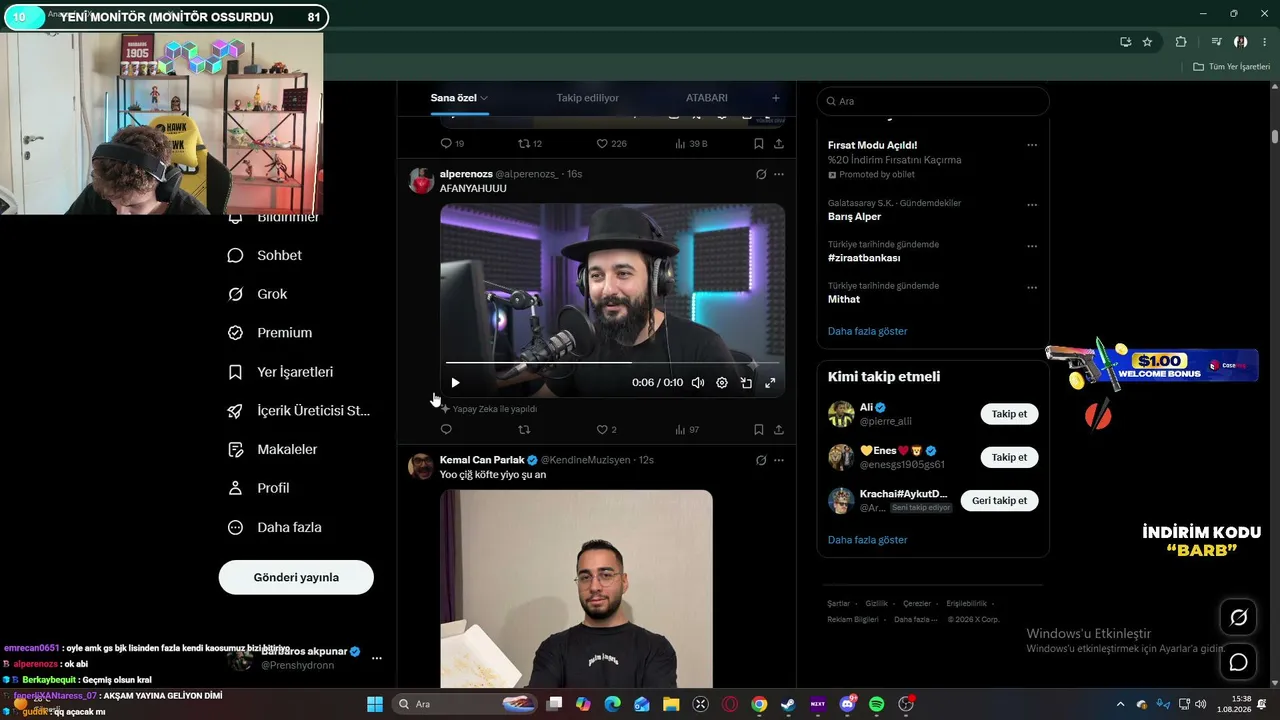The image size is (1280, 720).
Task: Follow Enes with Takip et
Action: coord(1009,457)
